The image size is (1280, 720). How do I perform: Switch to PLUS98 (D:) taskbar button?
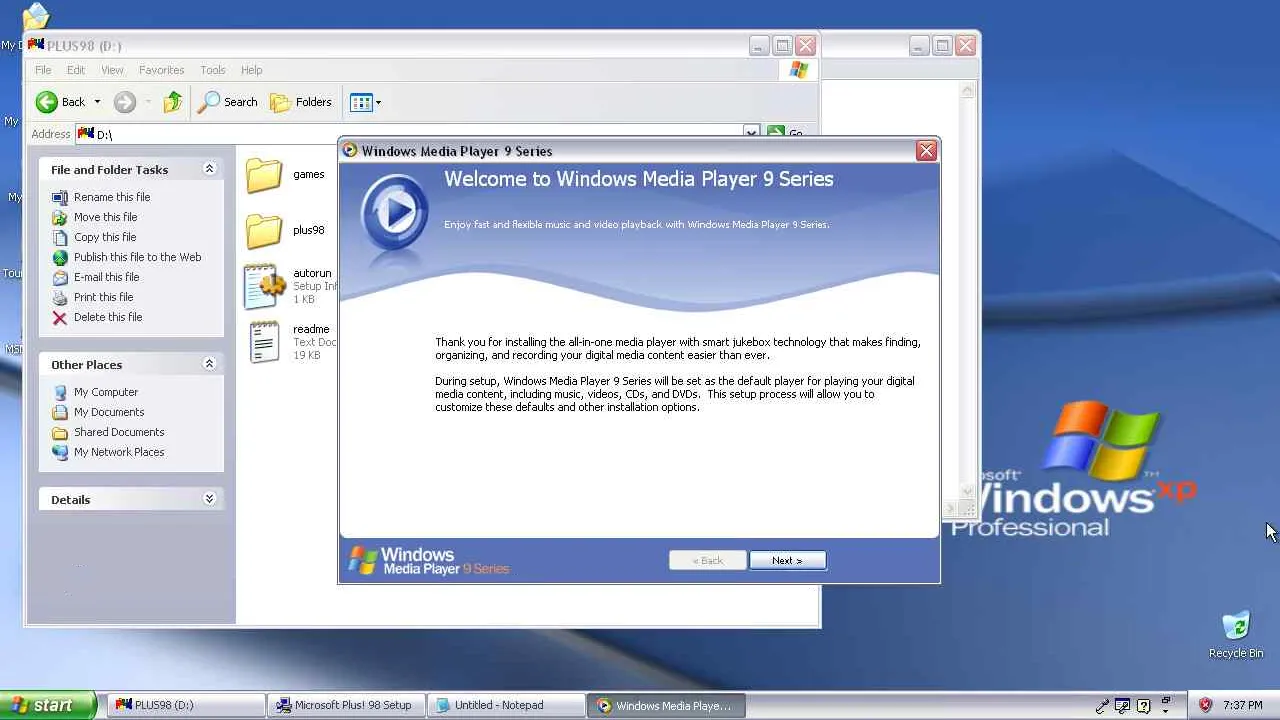186,705
